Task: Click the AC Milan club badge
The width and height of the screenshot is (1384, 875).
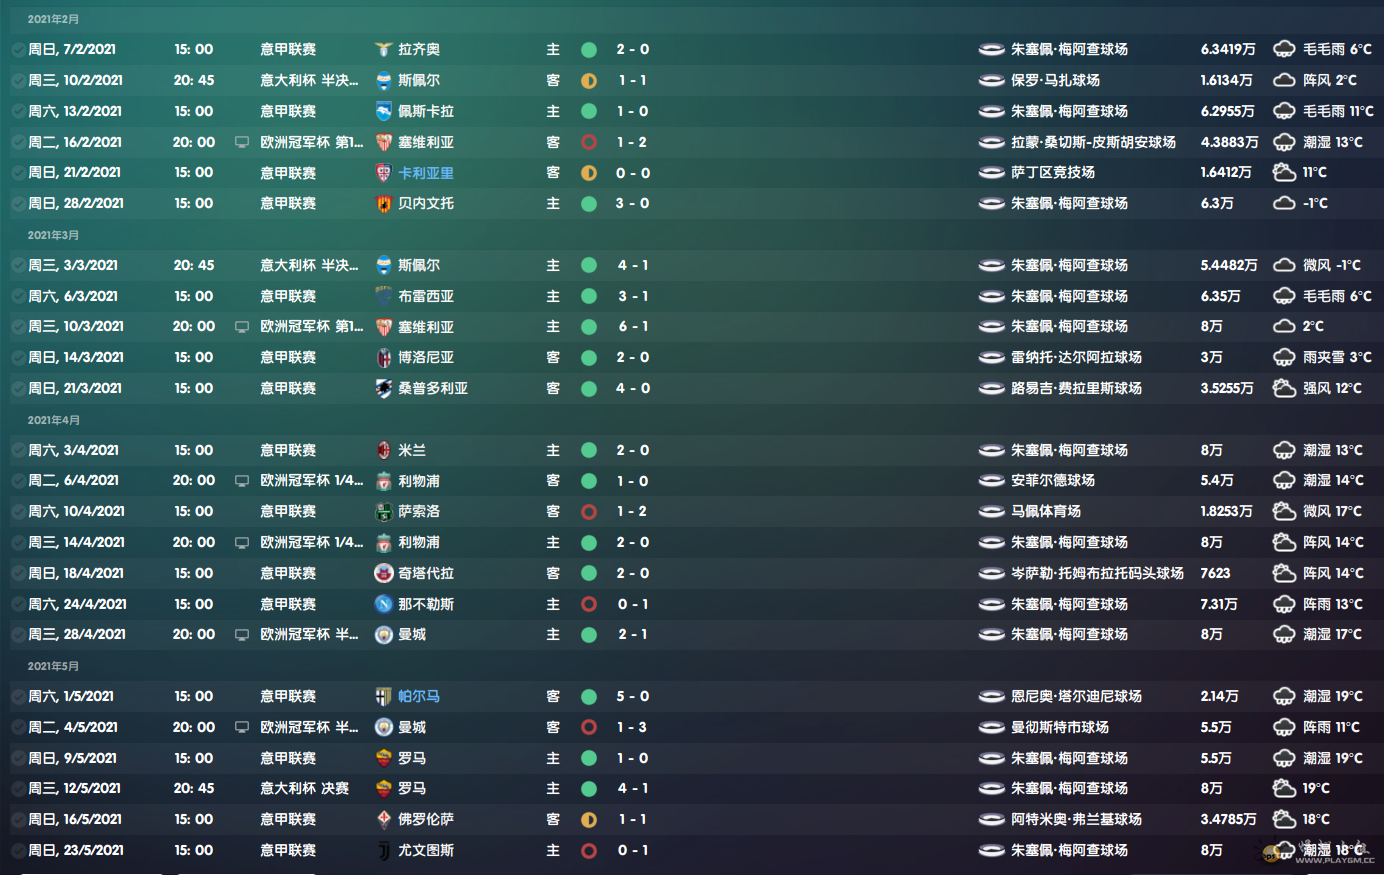Action: [x=383, y=450]
